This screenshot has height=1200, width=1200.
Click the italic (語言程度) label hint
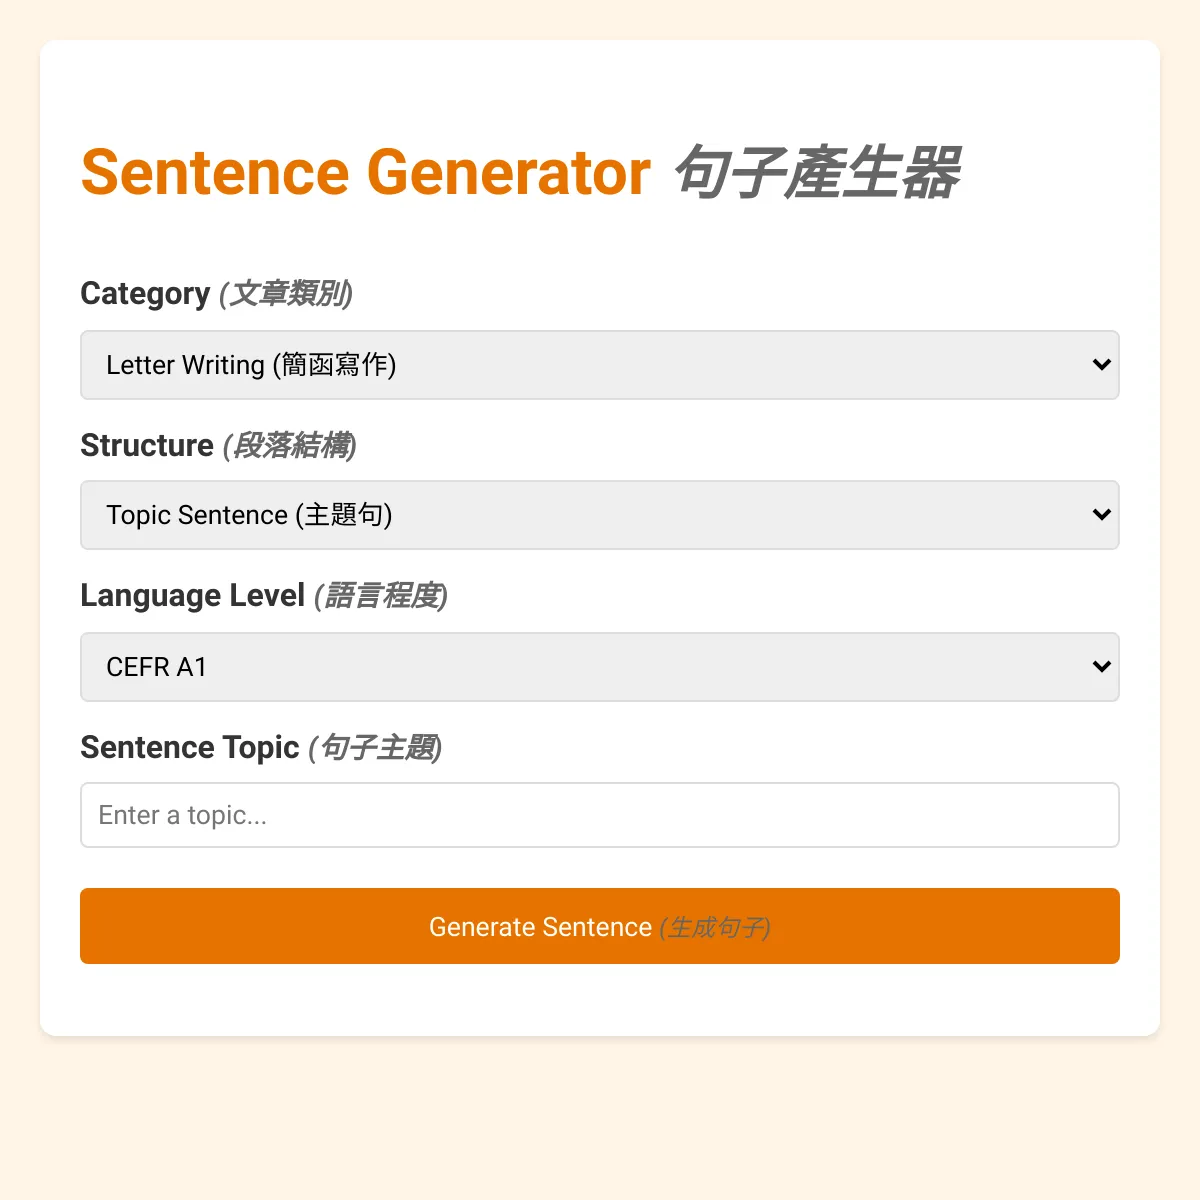[x=381, y=596]
